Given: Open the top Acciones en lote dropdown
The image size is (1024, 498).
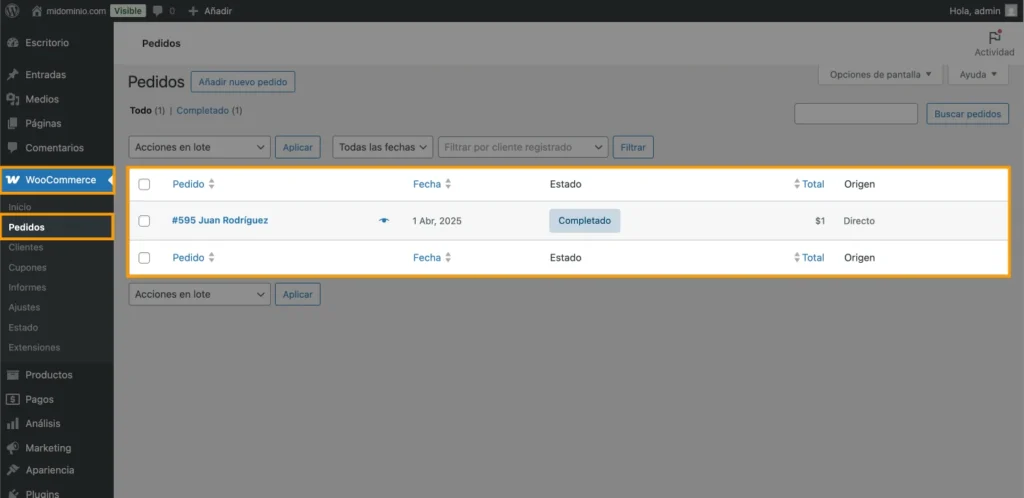Looking at the screenshot, I should pos(200,148).
